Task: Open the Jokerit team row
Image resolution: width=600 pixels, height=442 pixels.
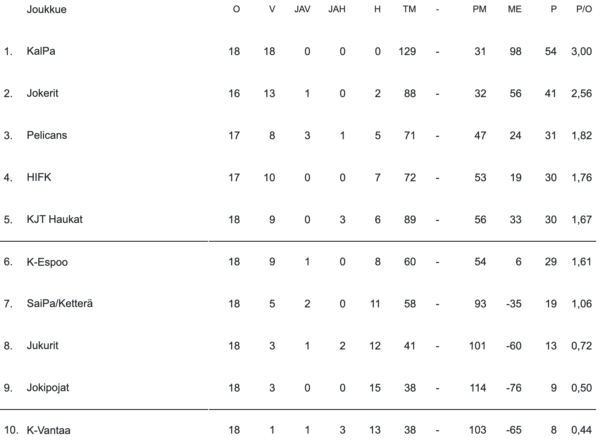Action: (45, 93)
